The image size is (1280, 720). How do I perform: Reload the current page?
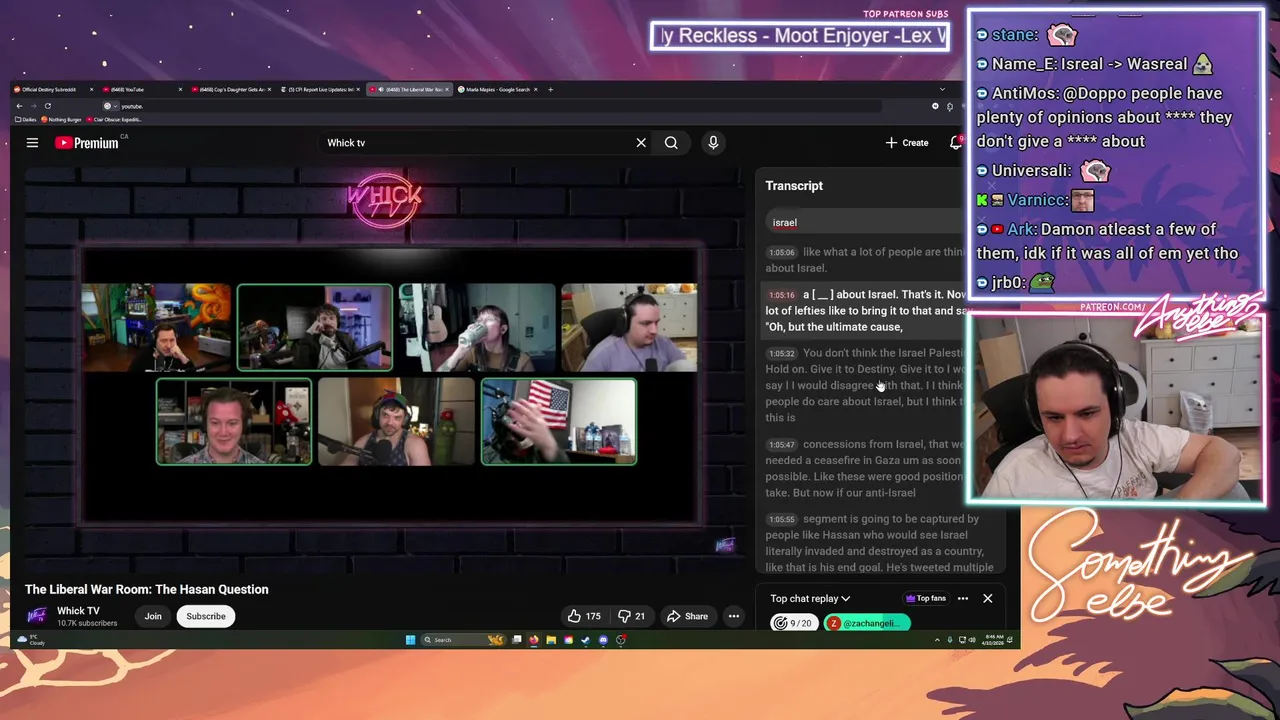(x=47, y=106)
